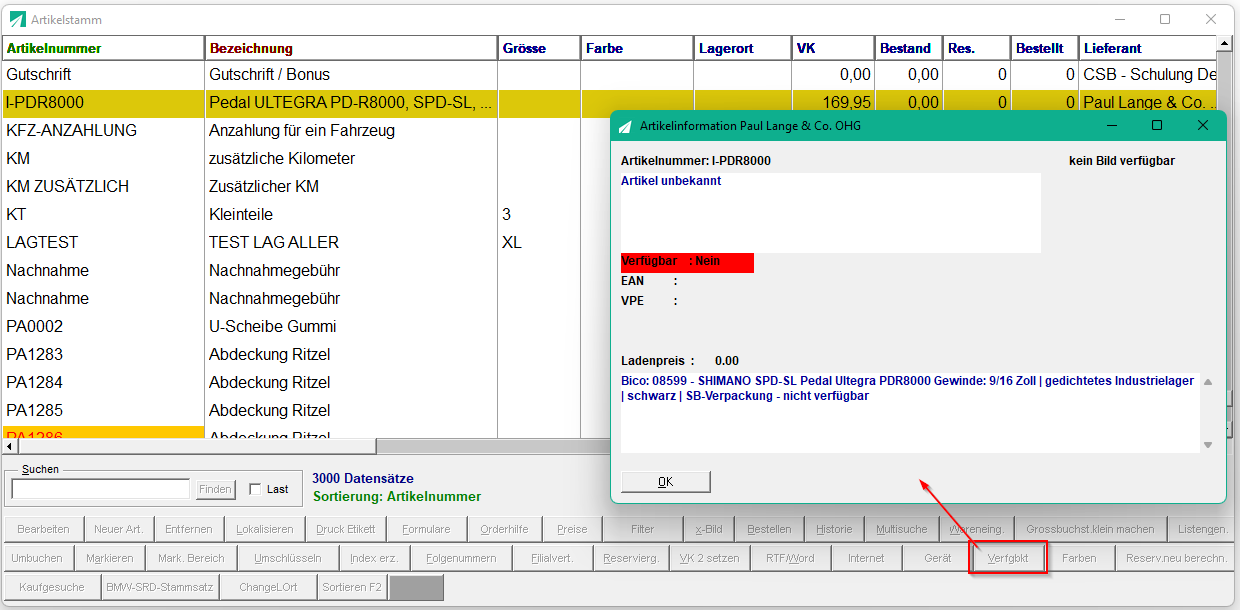The image size is (1240, 610).
Task: Click the Entfernen button
Action: tap(188, 529)
